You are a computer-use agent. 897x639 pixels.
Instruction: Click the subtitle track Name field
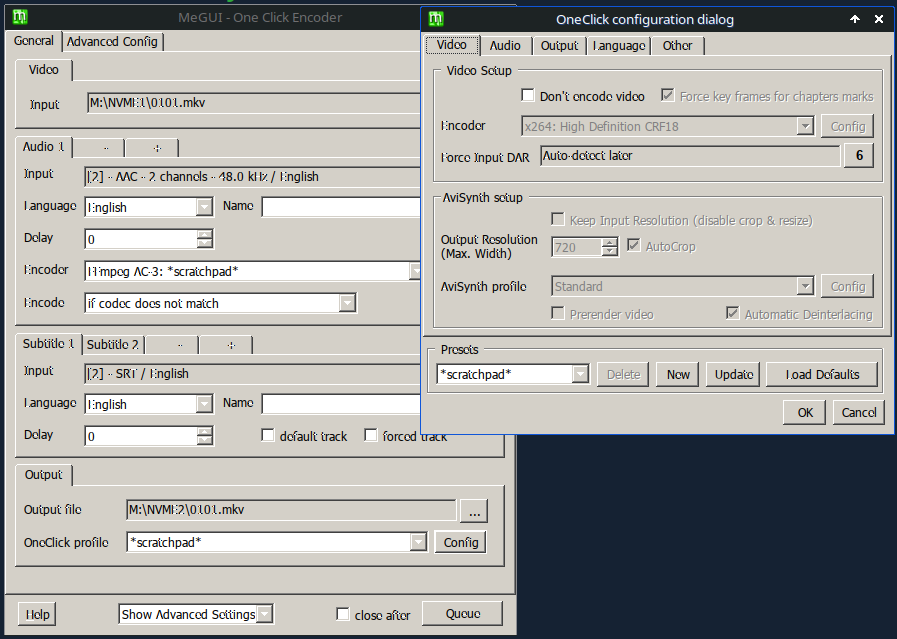point(341,404)
